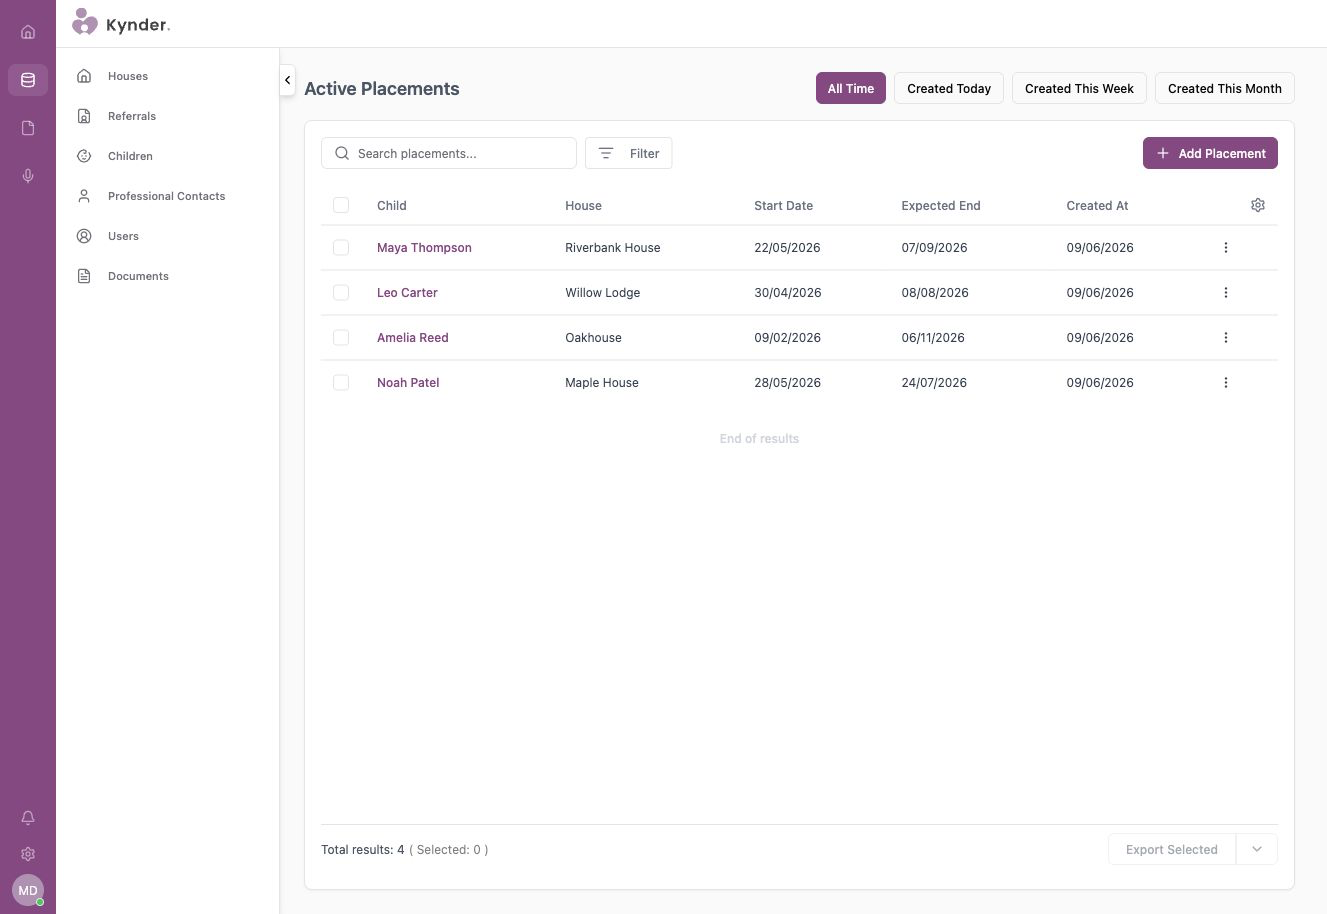The image size is (1327, 914).
Task: Click the Add Placement button
Action: tap(1210, 153)
